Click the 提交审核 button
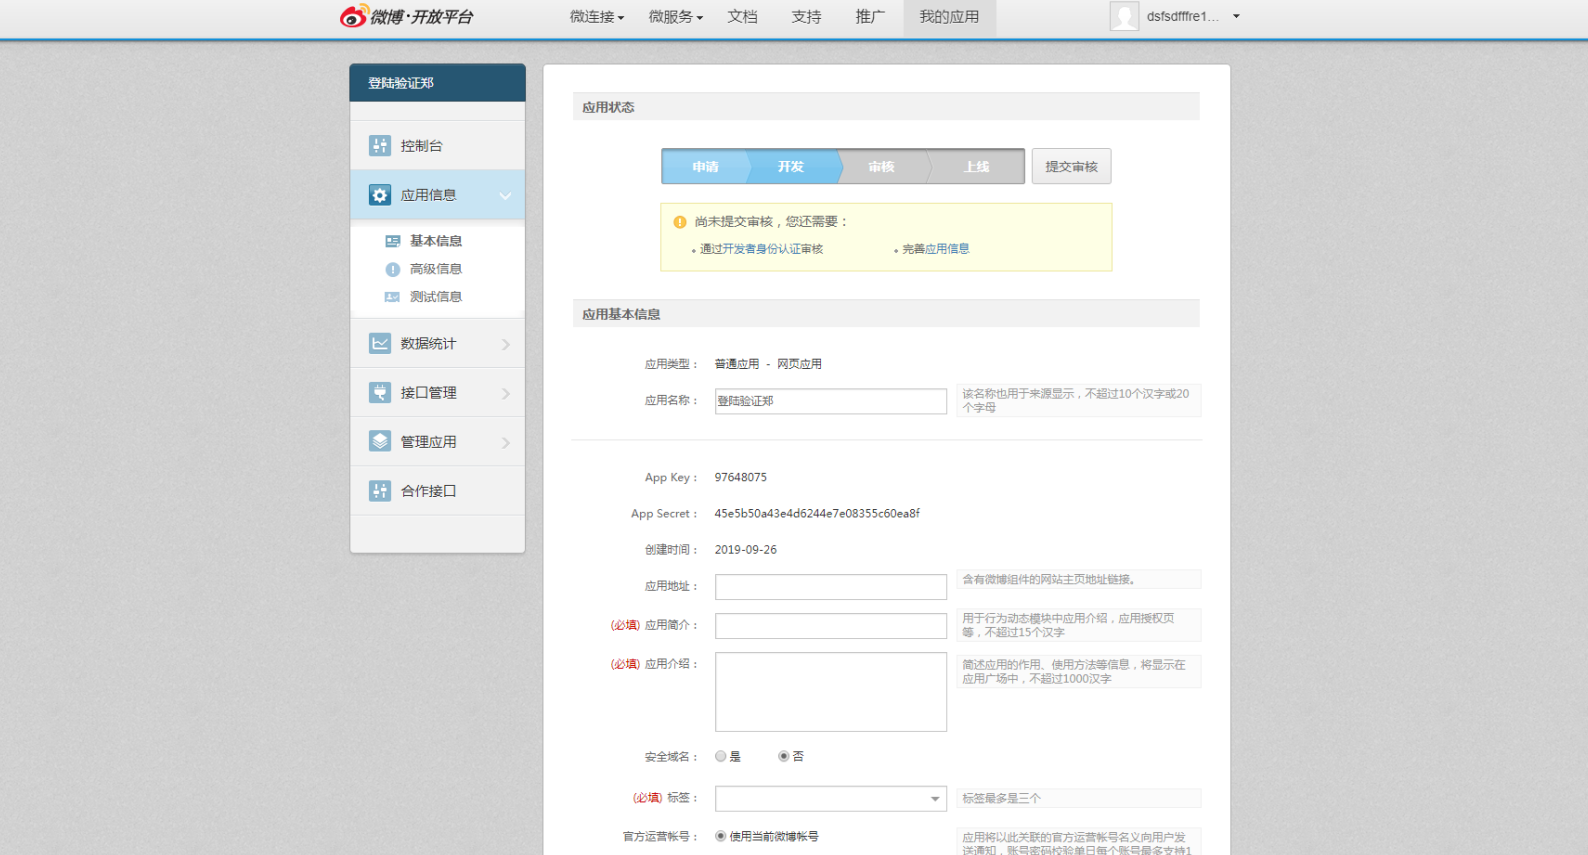This screenshot has height=855, width=1588. pos(1071,167)
